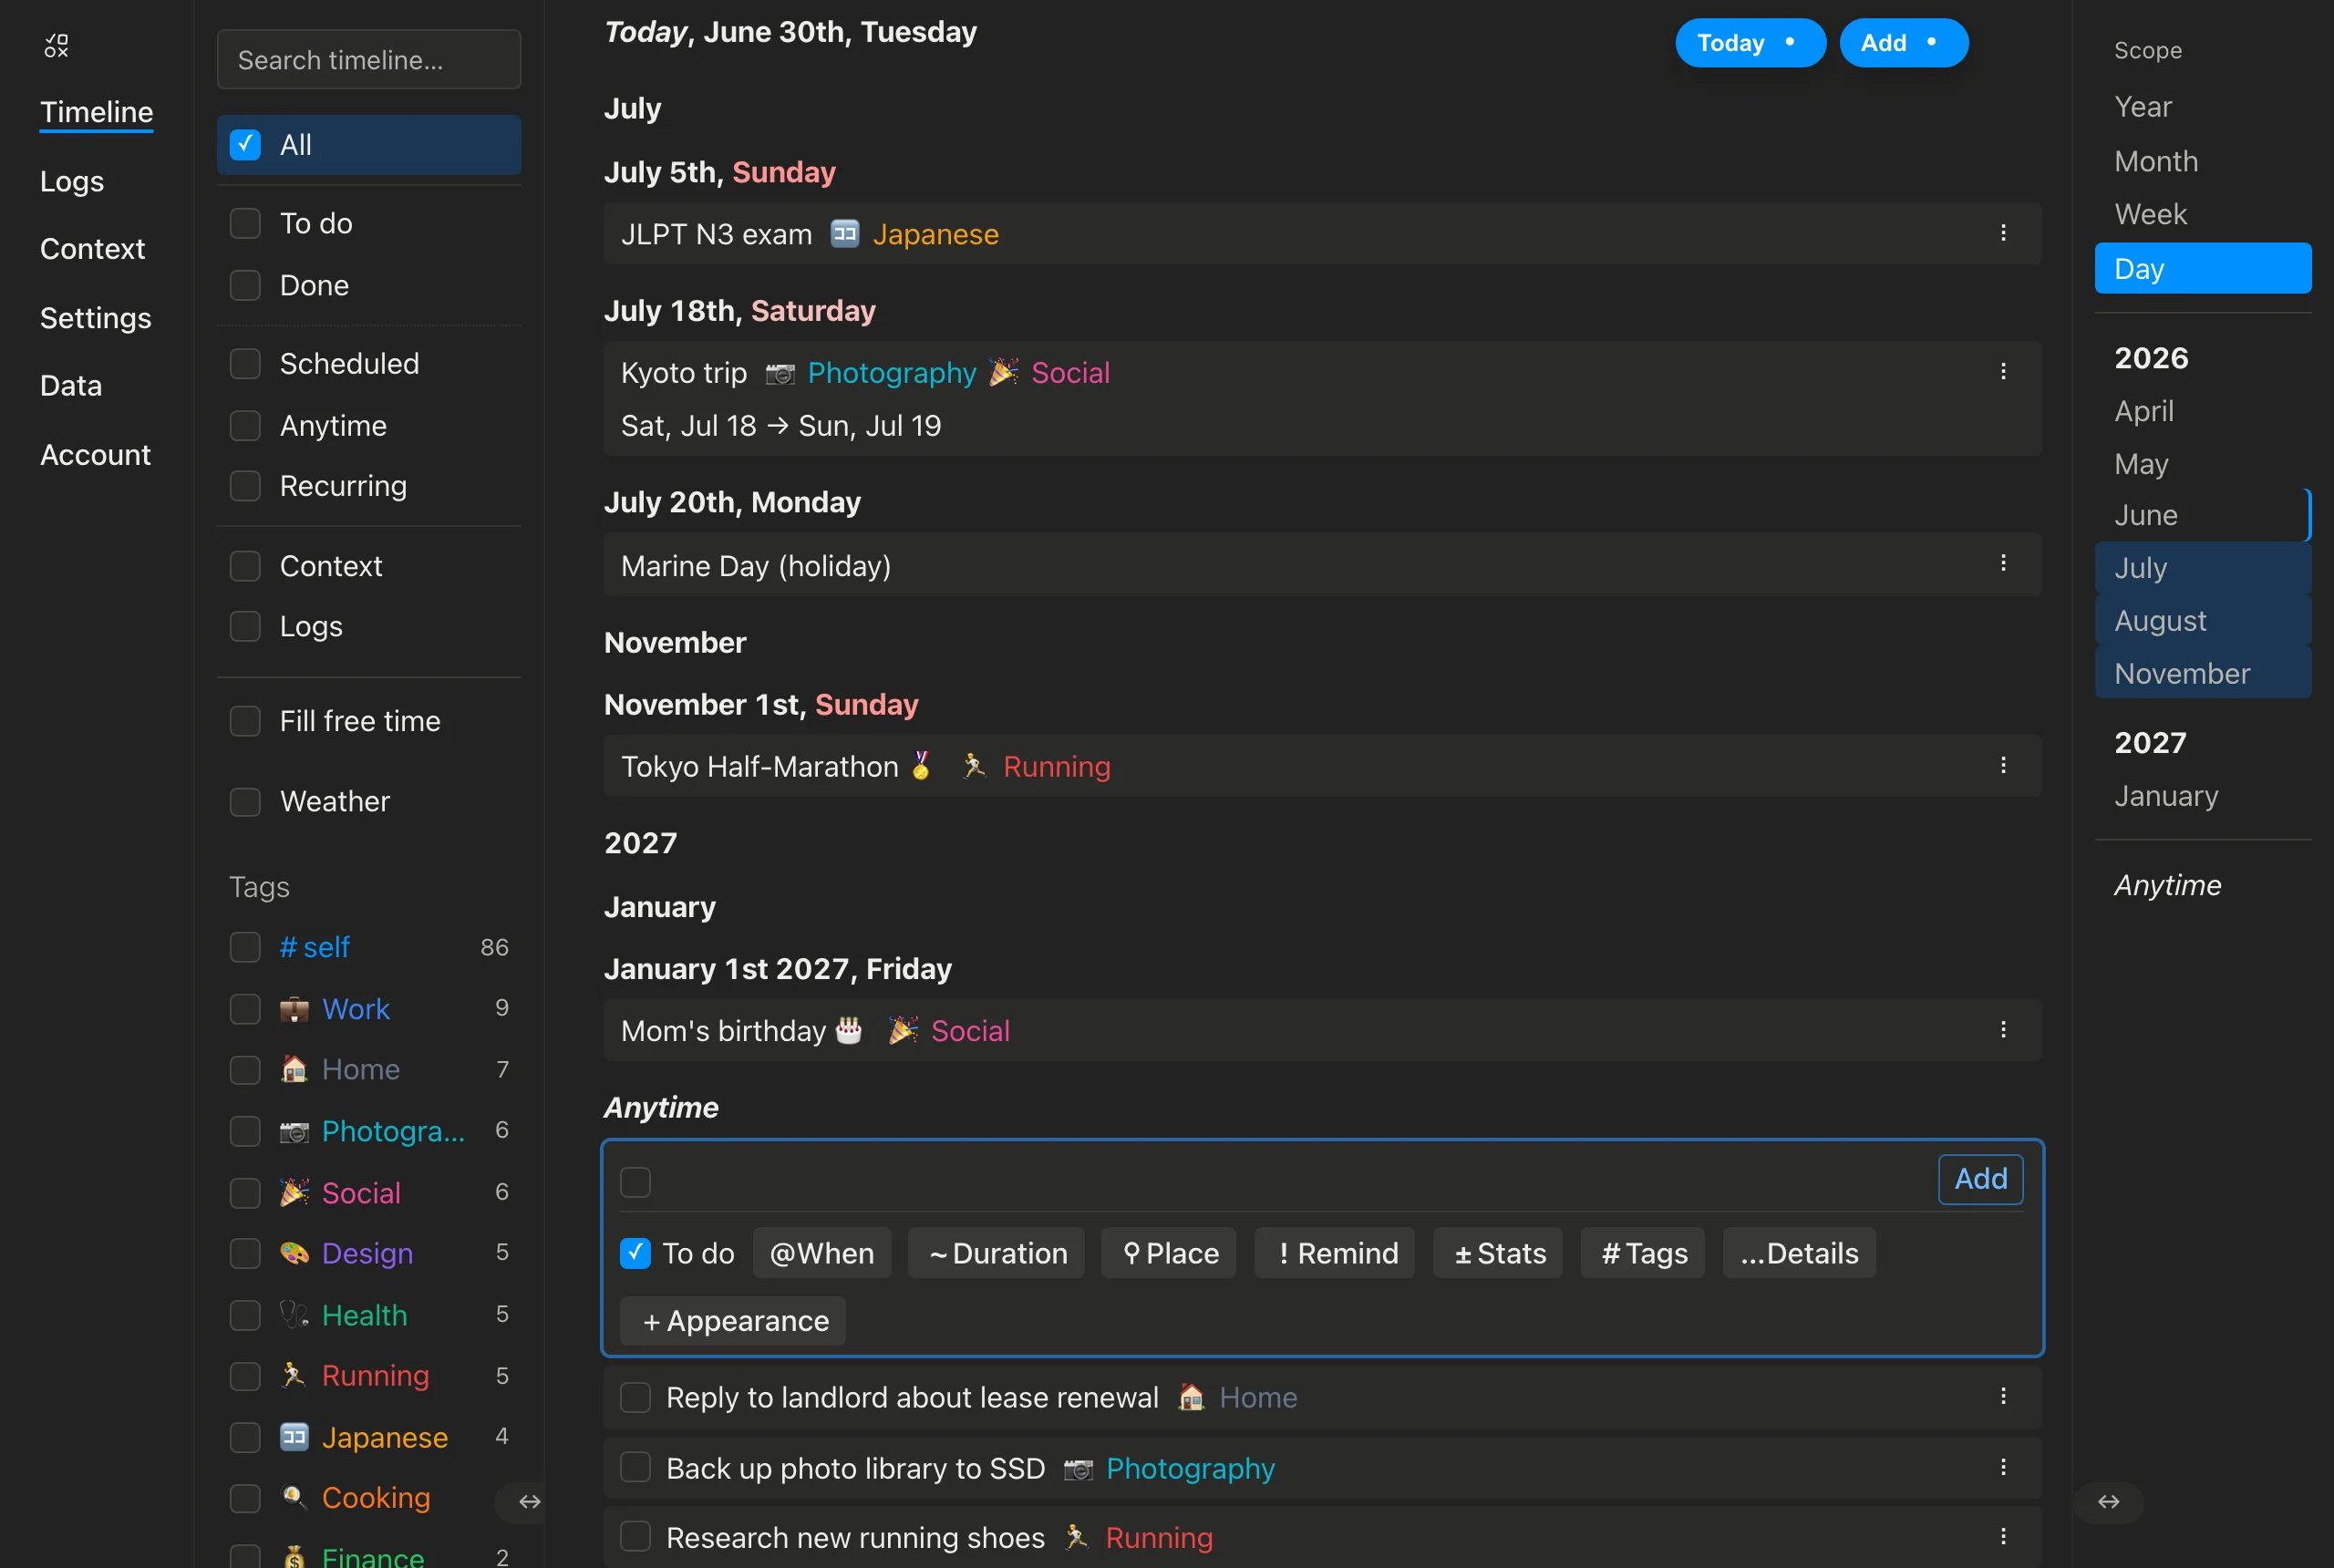Open the @When picker in new item form
This screenshot has width=2334, height=1568.
click(821, 1253)
